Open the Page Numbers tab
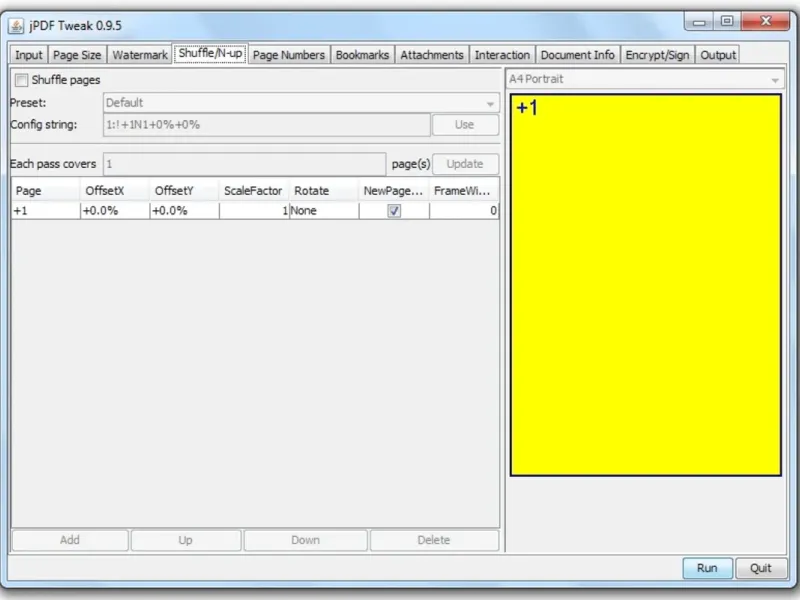This screenshot has height=600, width=800. pyautogui.click(x=289, y=55)
